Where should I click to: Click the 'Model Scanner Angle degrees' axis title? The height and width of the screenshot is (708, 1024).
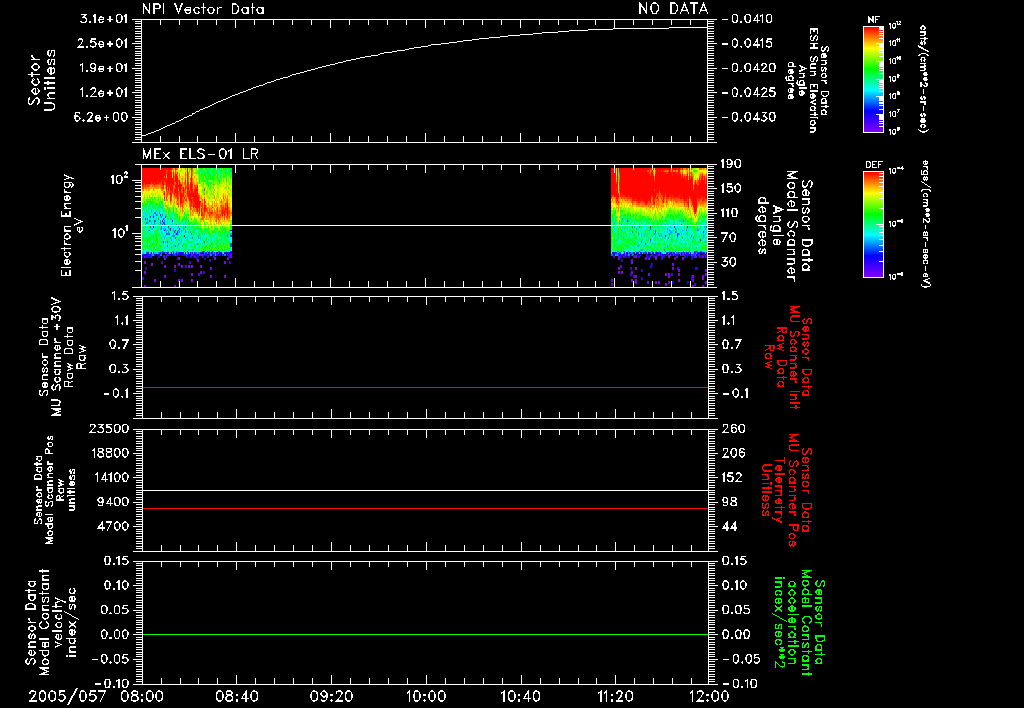pos(784,226)
